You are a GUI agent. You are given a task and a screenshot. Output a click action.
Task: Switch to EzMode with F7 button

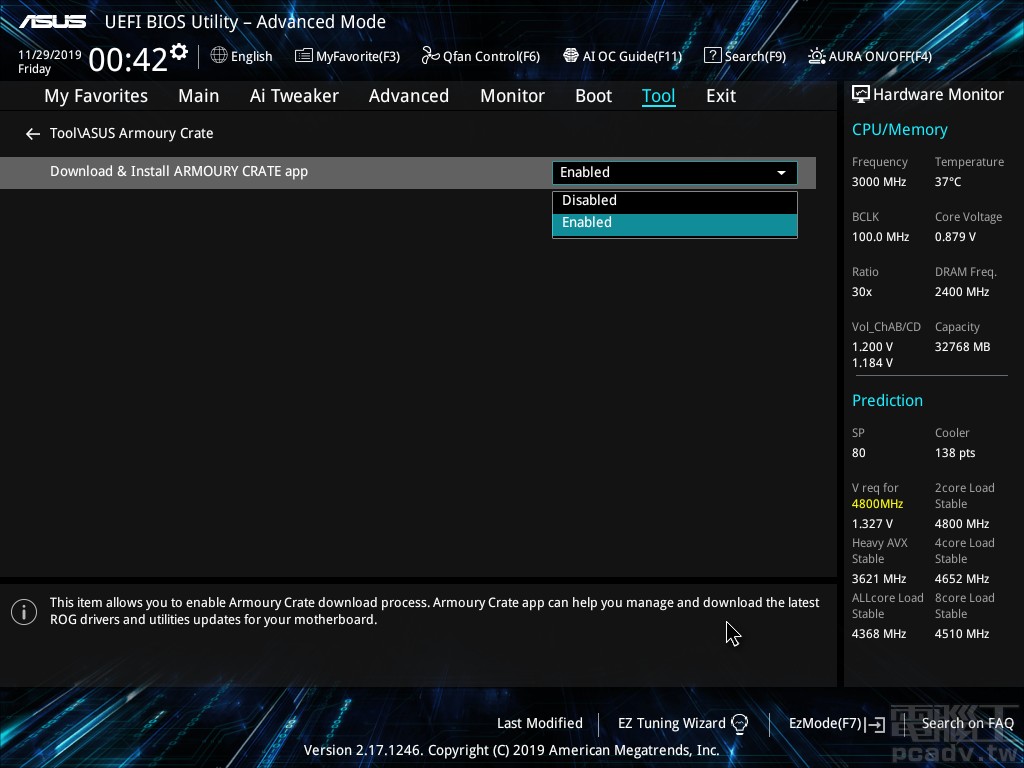point(836,723)
